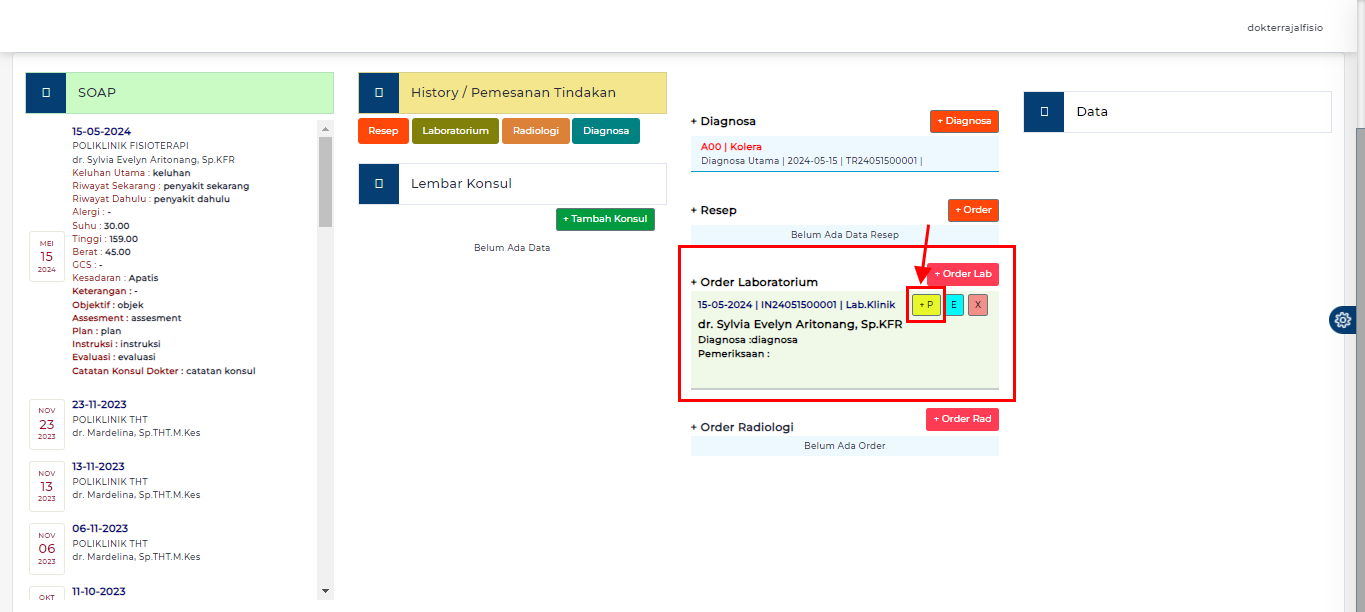The height and width of the screenshot is (612, 1365).
Task: Select the SOAP panel header icon
Action: pos(45,92)
